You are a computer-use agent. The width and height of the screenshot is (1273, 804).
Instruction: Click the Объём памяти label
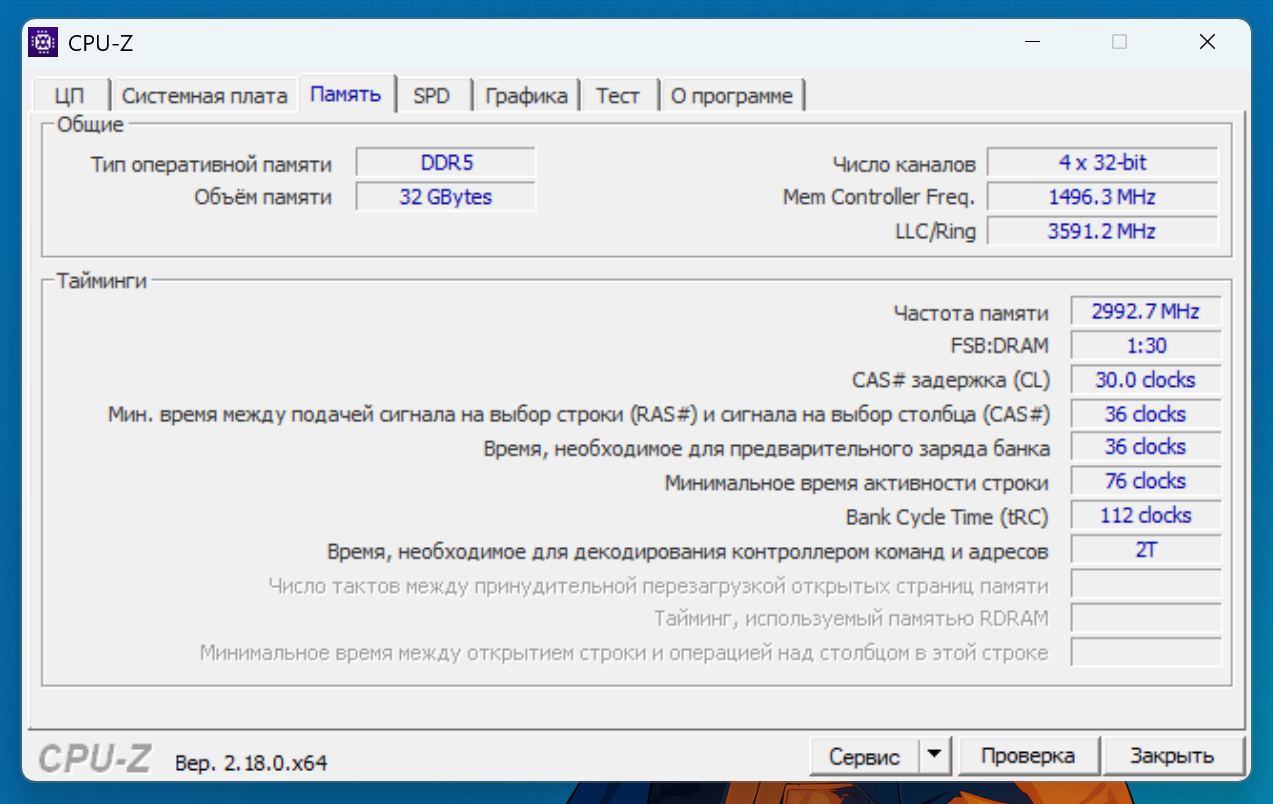click(x=263, y=197)
